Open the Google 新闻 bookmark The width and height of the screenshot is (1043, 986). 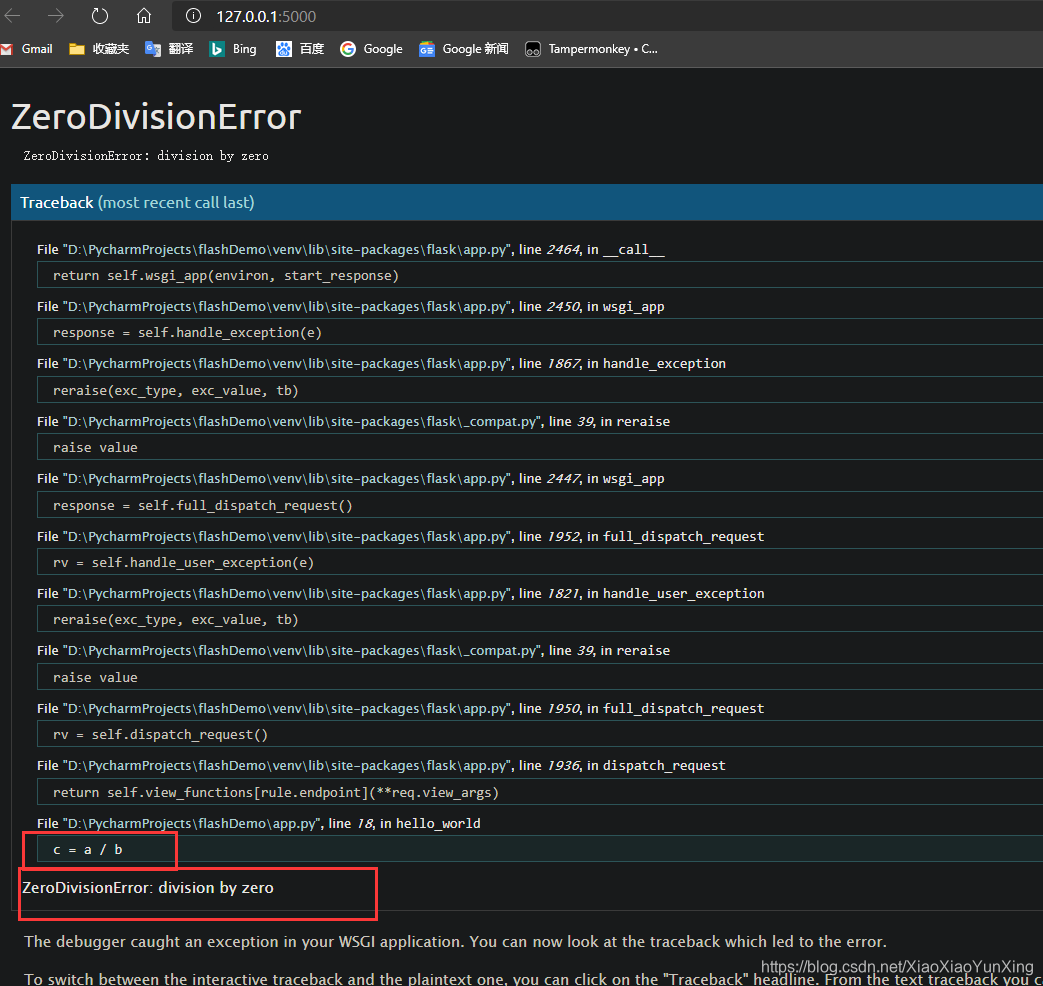tap(464, 49)
